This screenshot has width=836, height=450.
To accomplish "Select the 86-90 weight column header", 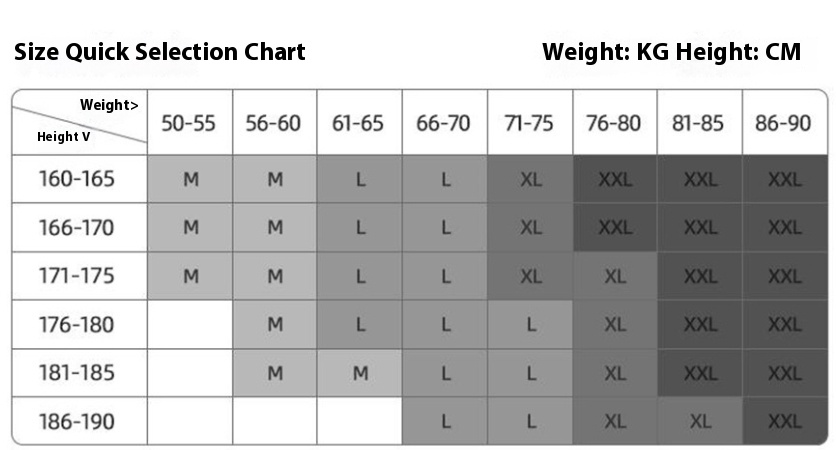I will [785, 123].
